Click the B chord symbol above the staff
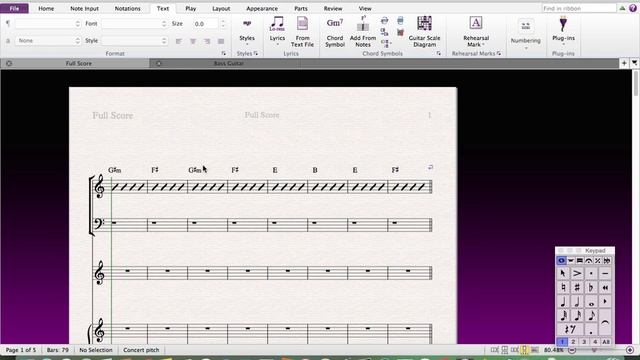The image size is (640, 360). pyautogui.click(x=315, y=170)
